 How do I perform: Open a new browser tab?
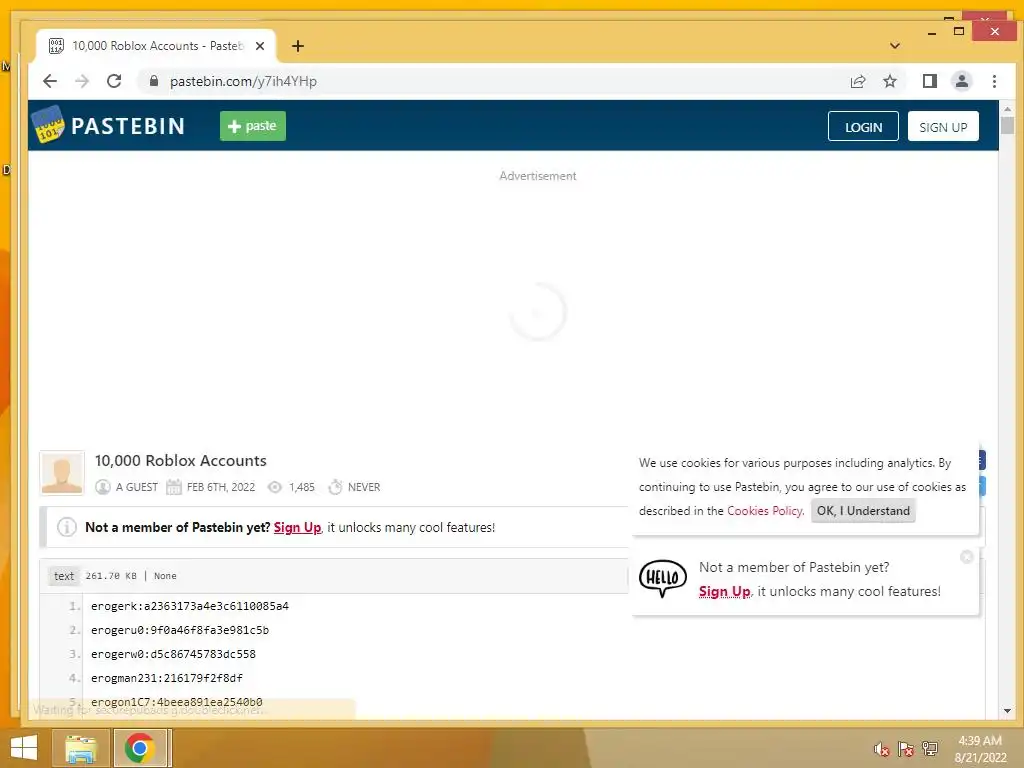tap(298, 46)
